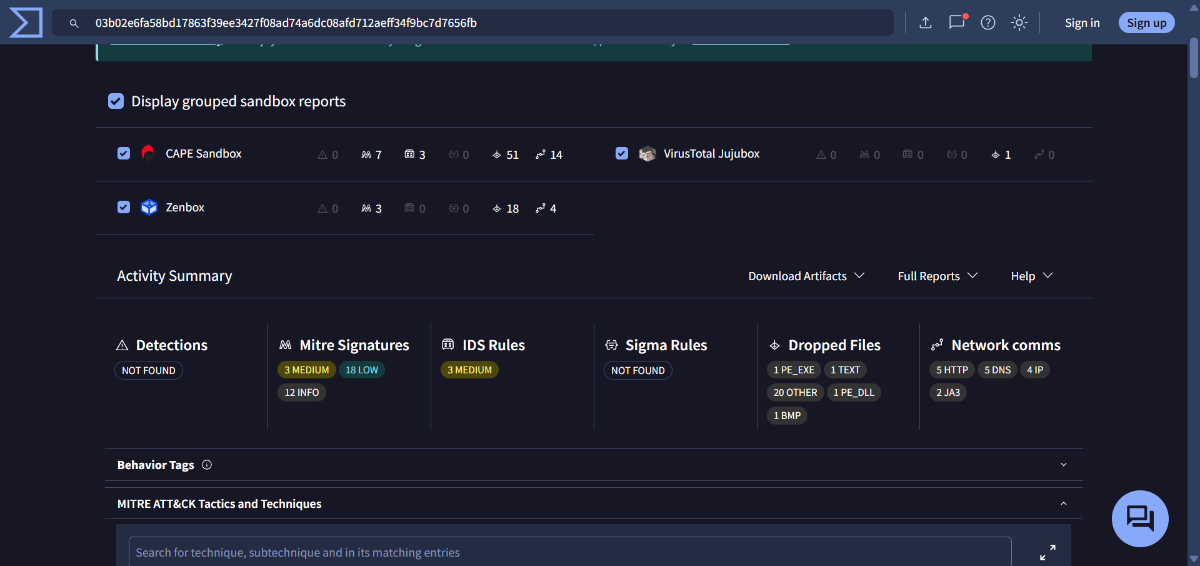1200x566 pixels.
Task: Click the 1 BMP badge
Action: pos(787,416)
